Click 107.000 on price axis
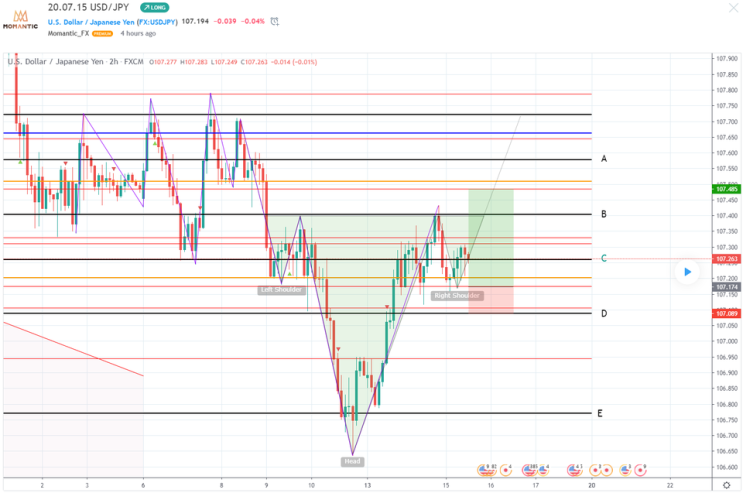 tap(727, 341)
